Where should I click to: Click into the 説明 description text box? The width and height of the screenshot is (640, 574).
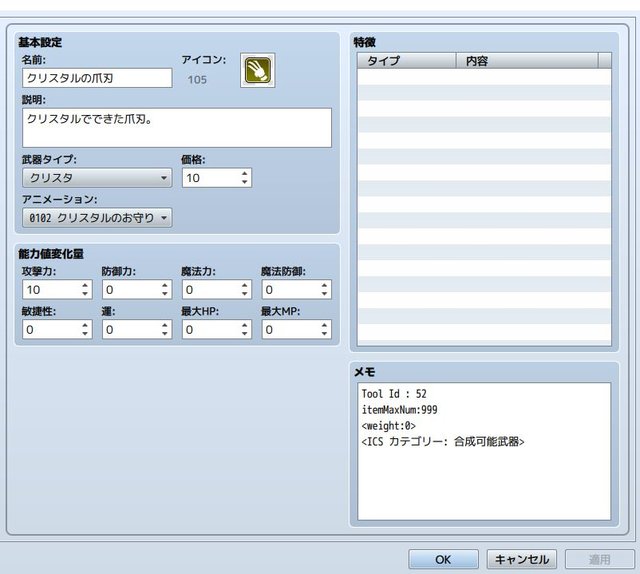click(177, 128)
